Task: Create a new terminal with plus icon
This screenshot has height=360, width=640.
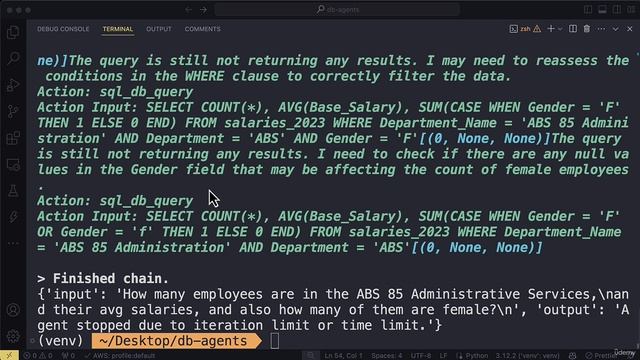Action: coord(551,29)
